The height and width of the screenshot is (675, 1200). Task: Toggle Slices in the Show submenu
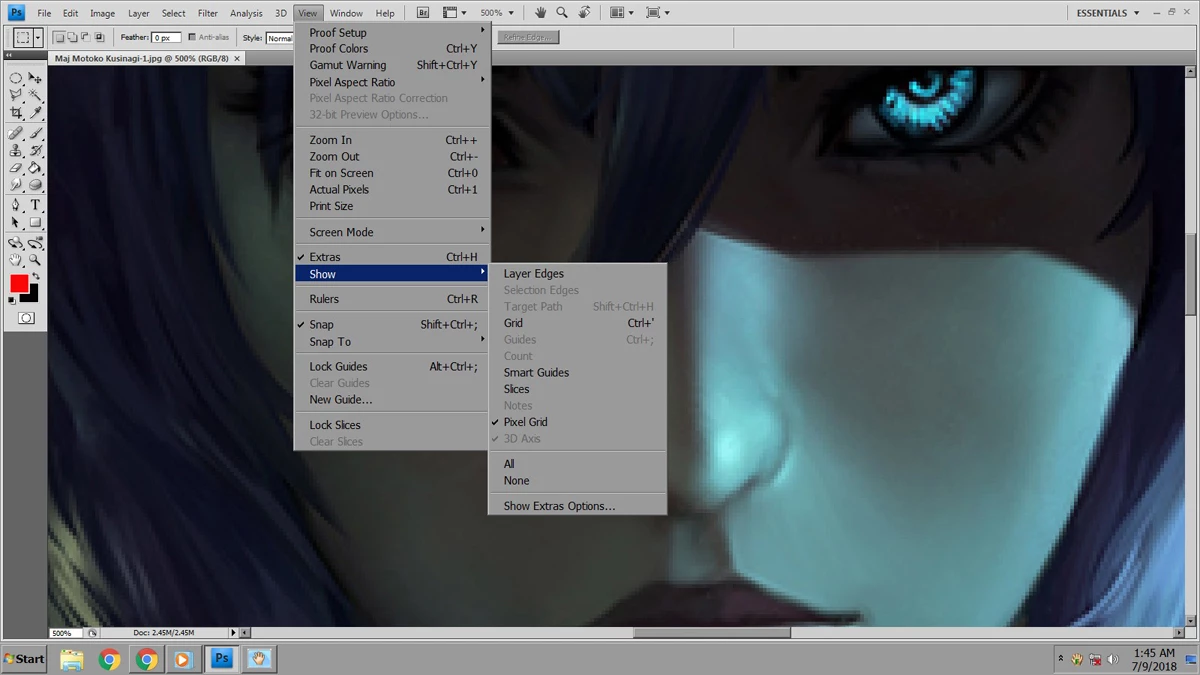pyautogui.click(x=577, y=389)
